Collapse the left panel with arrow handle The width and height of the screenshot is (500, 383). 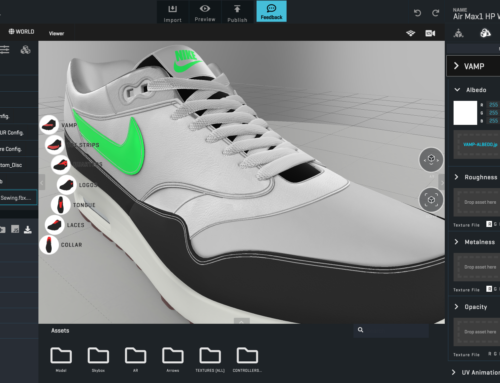(42, 183)
